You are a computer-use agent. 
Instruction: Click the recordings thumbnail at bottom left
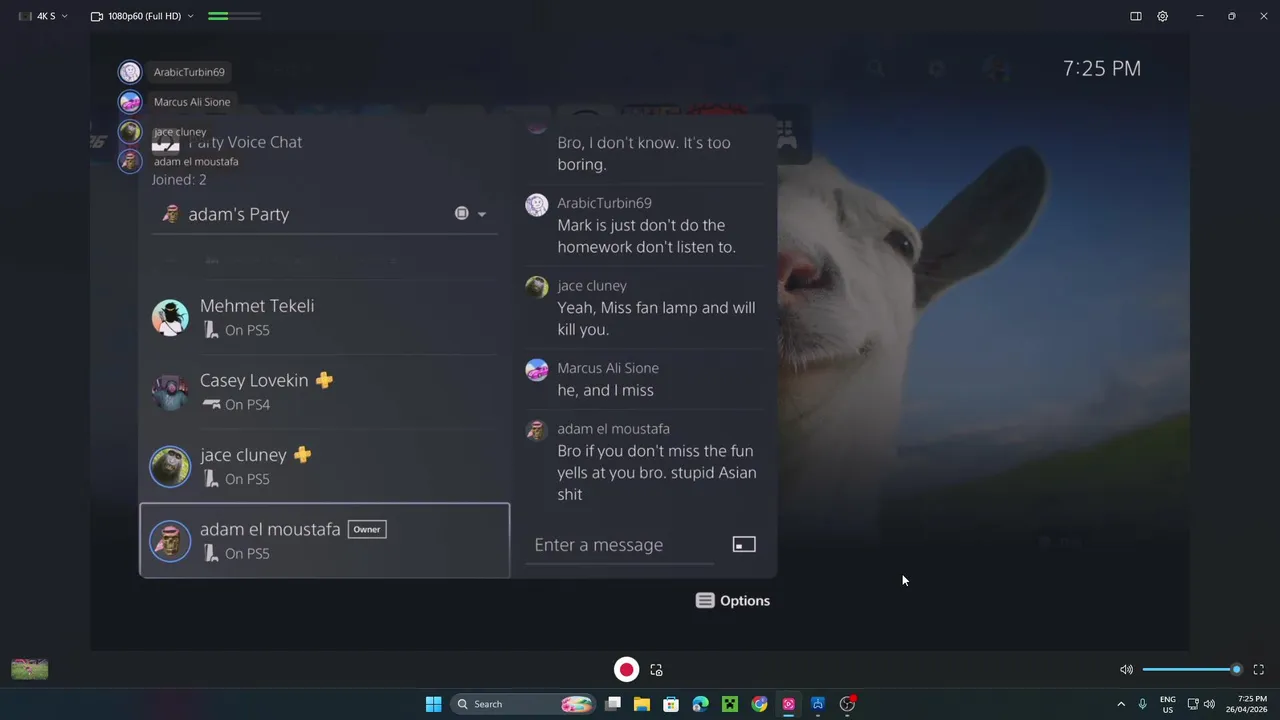click(29, 670)
